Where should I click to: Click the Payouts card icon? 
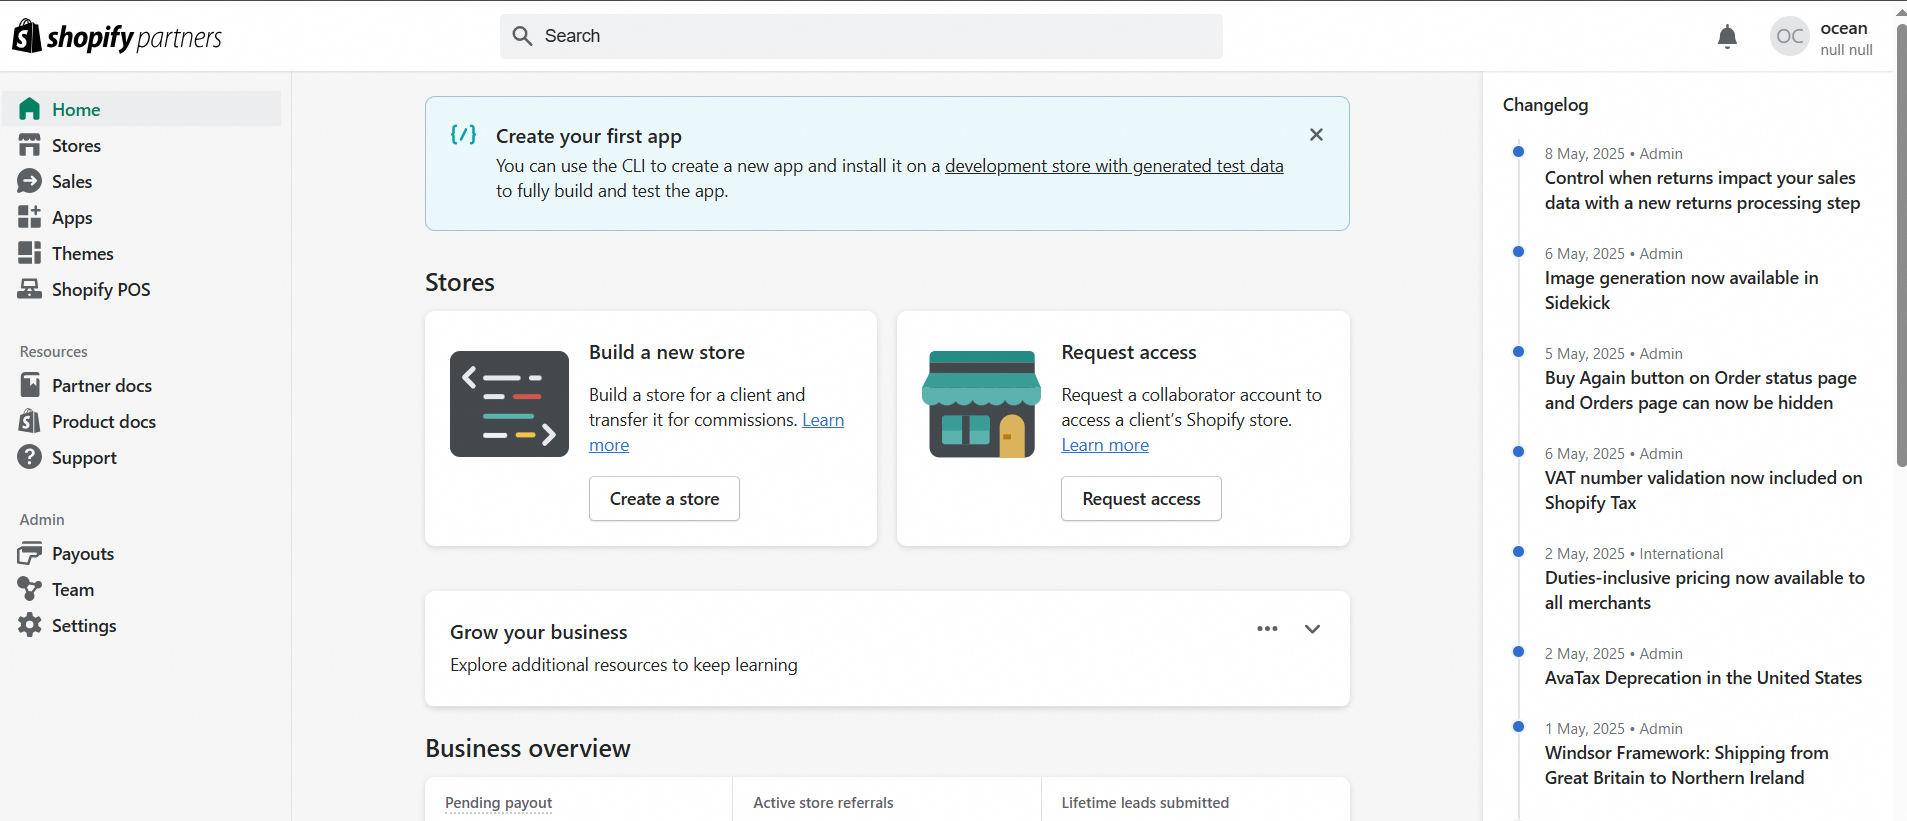tap(30, 553)
